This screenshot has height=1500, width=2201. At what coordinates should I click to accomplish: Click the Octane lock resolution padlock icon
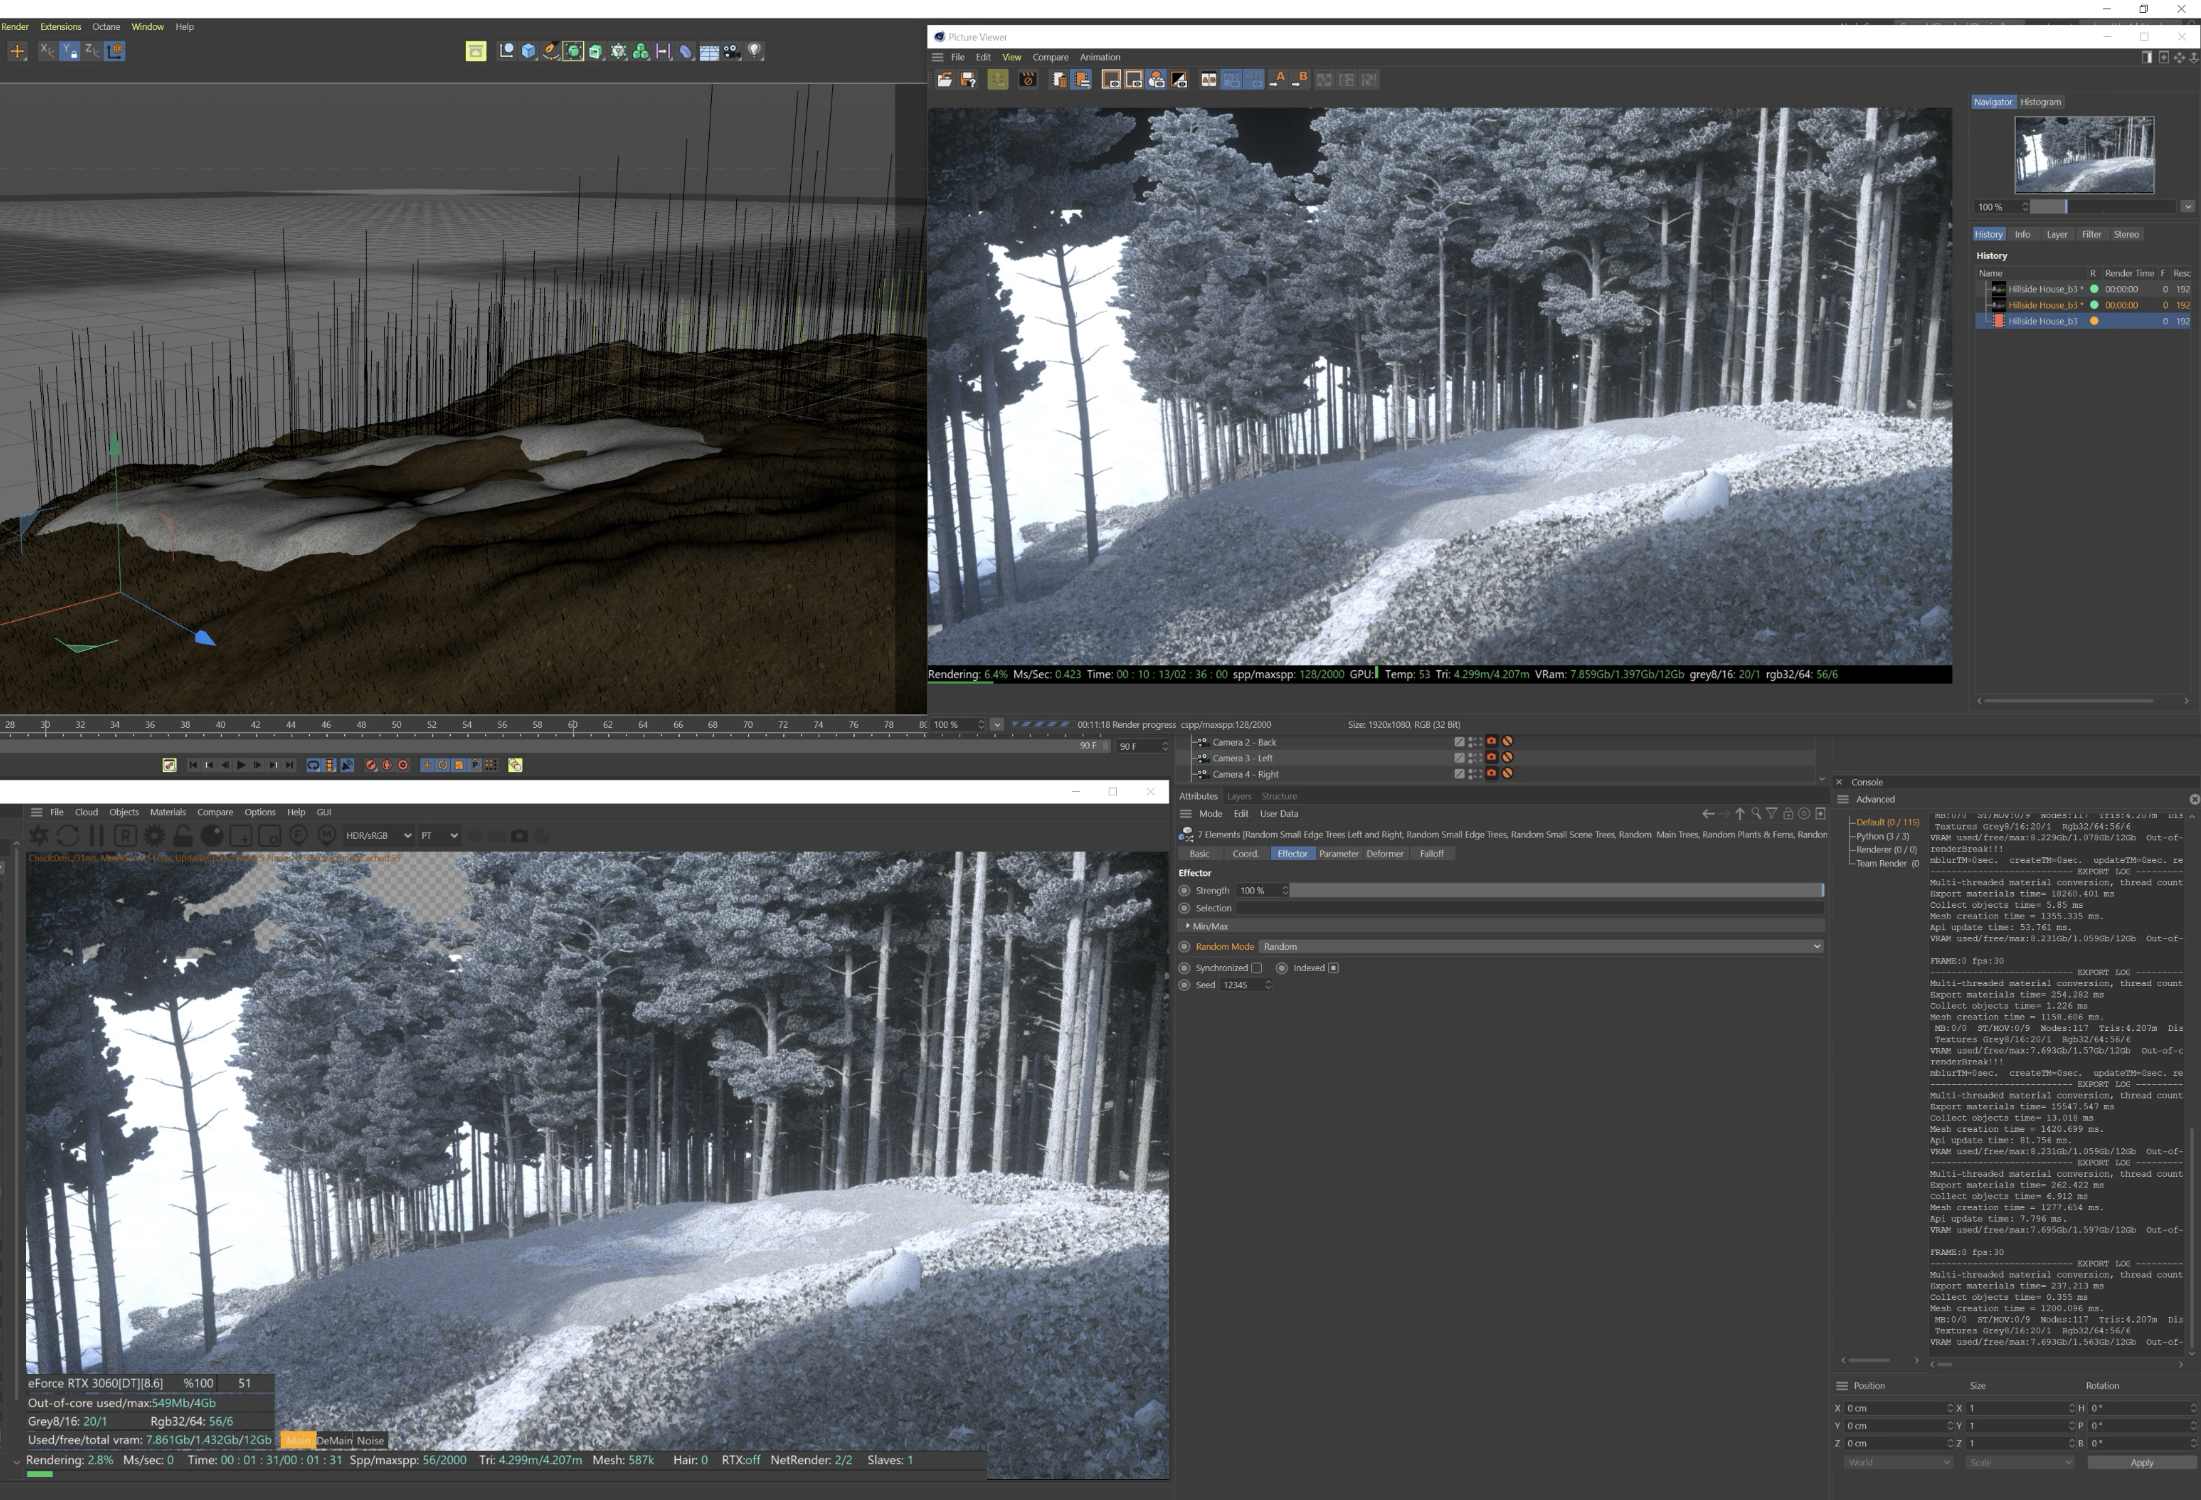[183, 836]
